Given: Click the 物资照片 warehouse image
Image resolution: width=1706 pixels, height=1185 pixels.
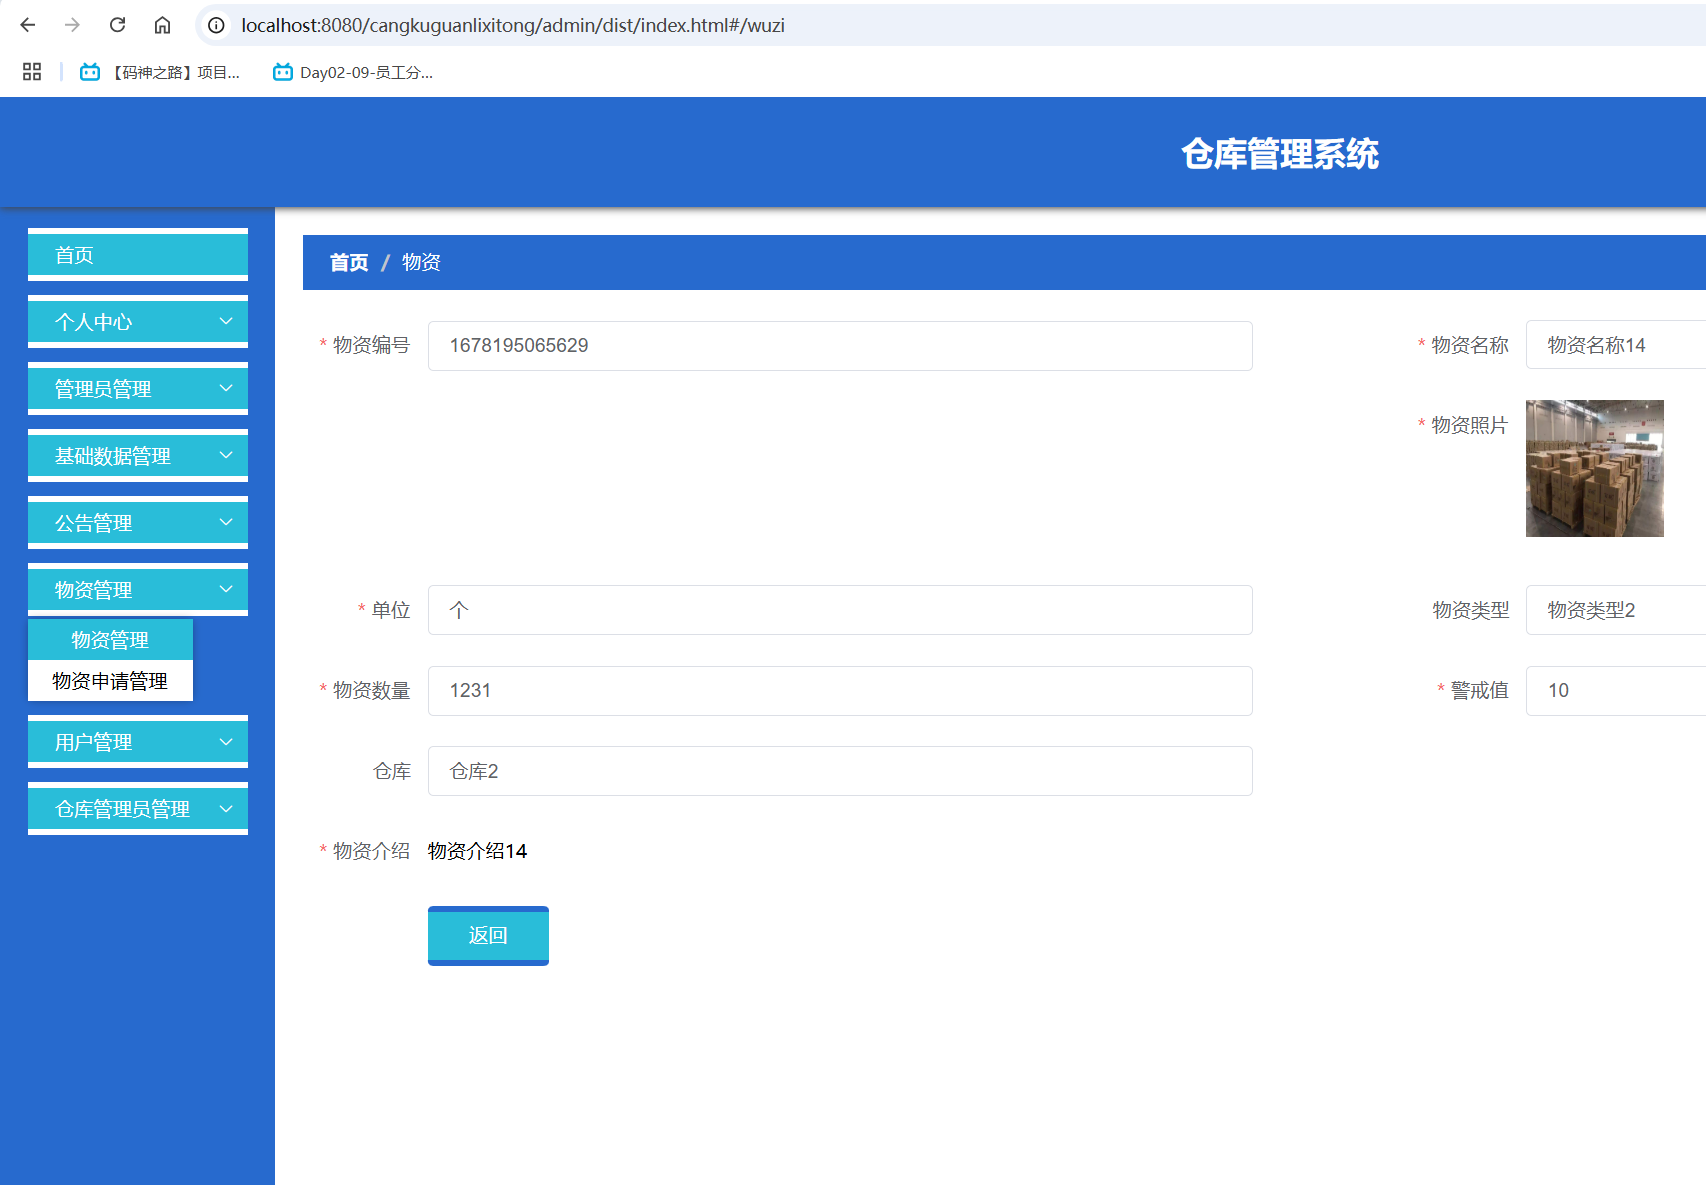Looking at the screenshot, I should pos(1594,468).
